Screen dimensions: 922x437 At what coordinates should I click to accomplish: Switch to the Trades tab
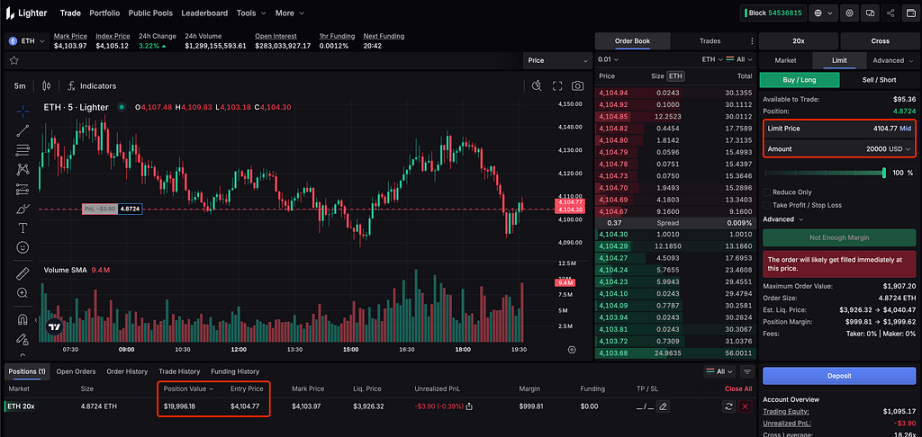tap(710, 41)
